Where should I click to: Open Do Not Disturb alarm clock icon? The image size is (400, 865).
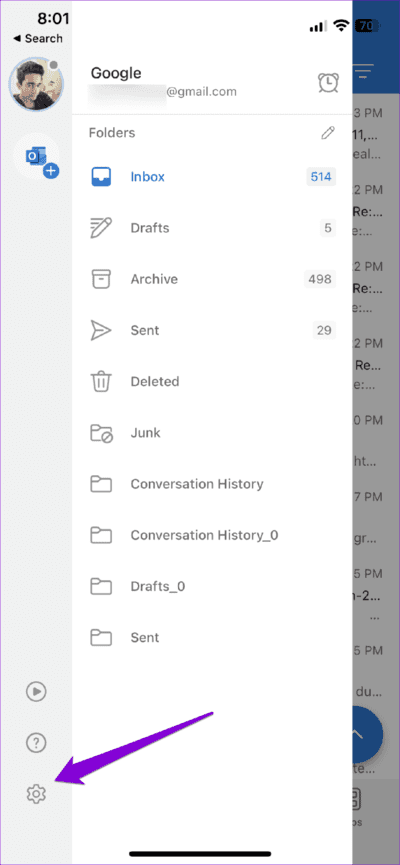(328, 82)
